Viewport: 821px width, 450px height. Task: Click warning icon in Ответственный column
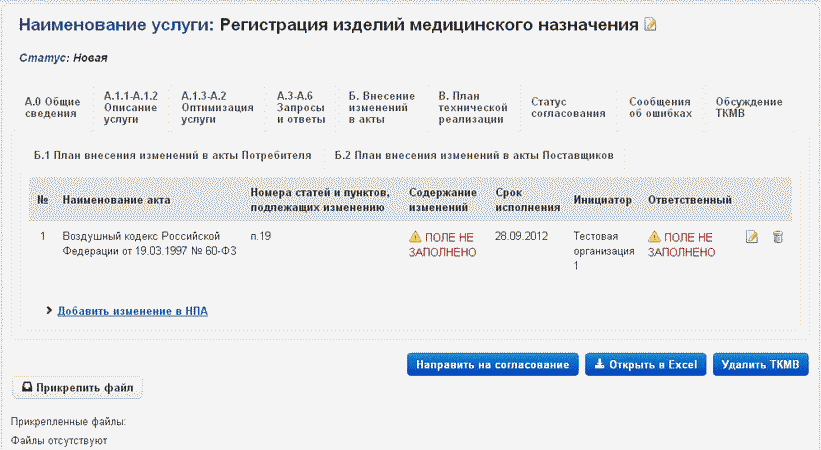point(654,237)
